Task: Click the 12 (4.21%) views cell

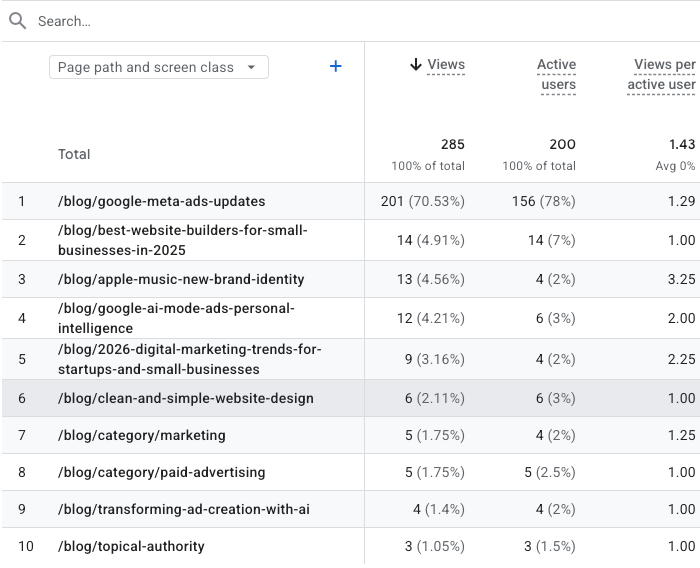Action: click(431, 318)
